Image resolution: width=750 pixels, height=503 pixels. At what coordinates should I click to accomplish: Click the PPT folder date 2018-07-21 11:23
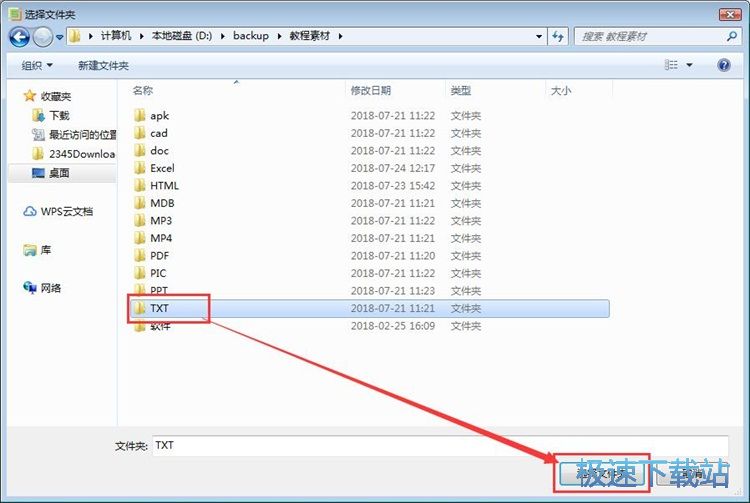pos(393,291)
